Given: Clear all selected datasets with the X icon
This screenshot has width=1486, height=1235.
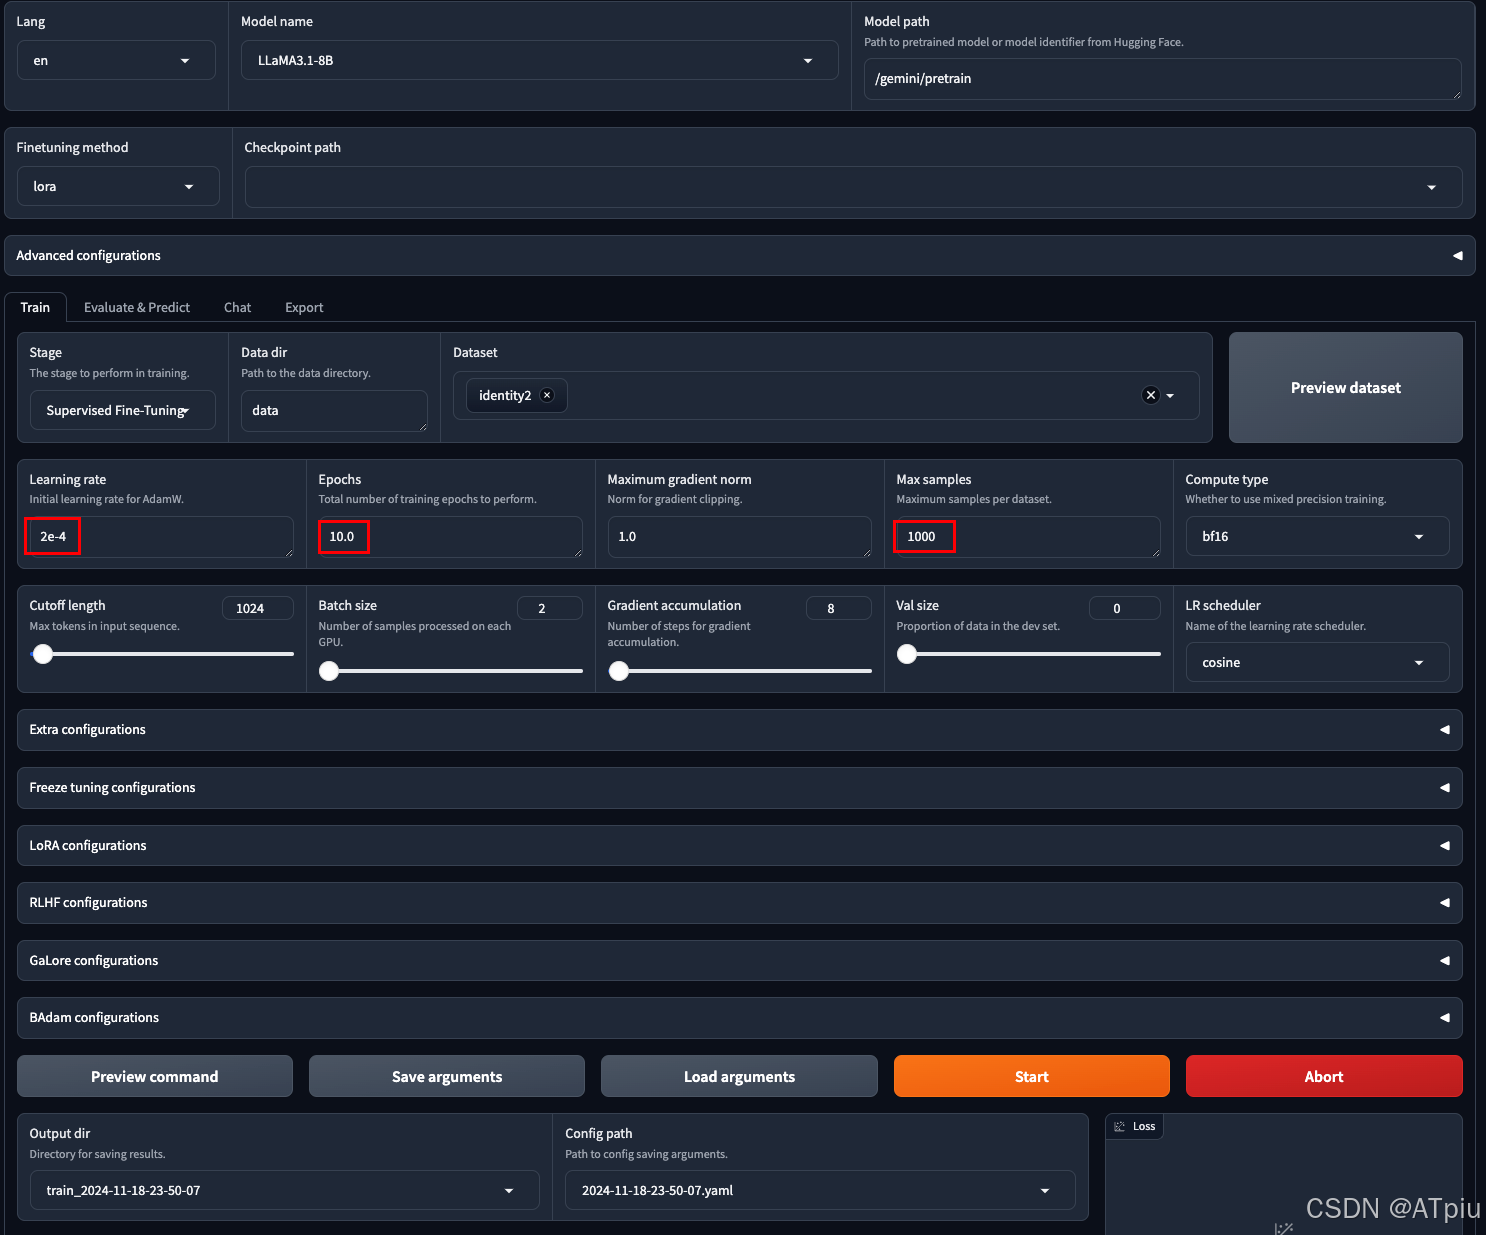Looking at the screenshot, I should 1151,395.
